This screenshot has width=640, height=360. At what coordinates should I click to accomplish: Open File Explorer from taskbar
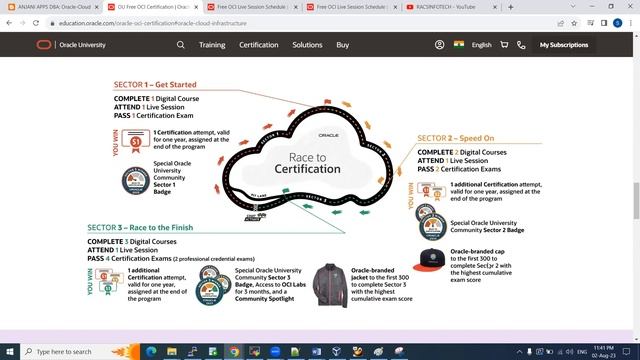point(172,351)
